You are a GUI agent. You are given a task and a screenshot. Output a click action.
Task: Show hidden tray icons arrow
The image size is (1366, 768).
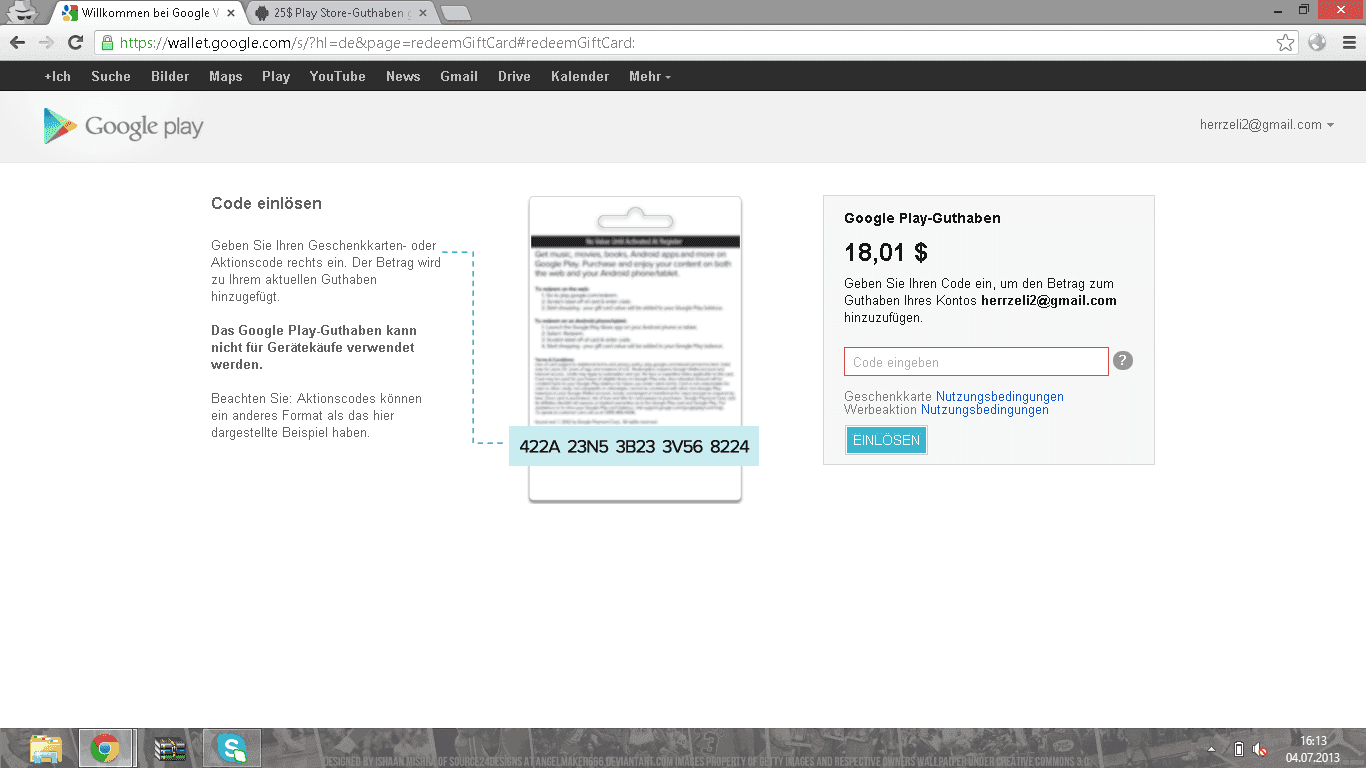(1212, 749)
